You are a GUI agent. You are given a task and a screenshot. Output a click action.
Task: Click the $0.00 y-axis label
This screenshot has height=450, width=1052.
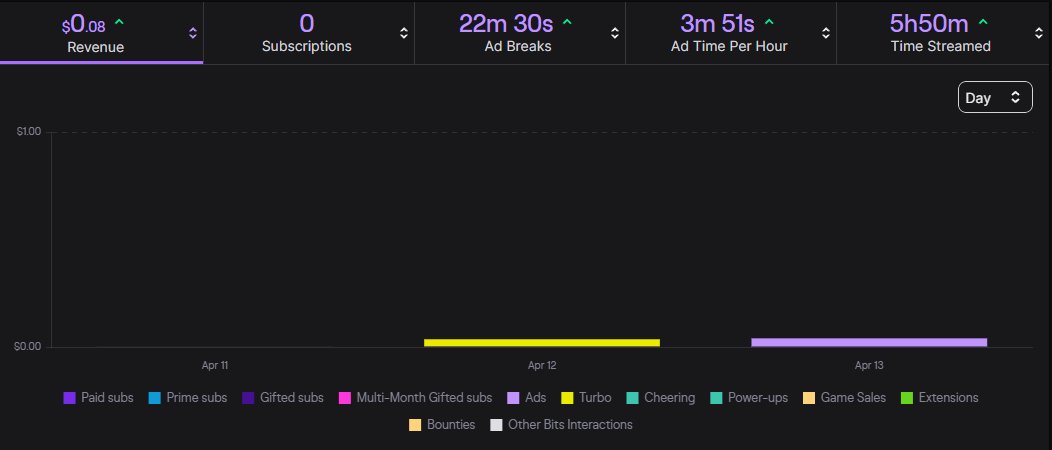tap(29, 347)
